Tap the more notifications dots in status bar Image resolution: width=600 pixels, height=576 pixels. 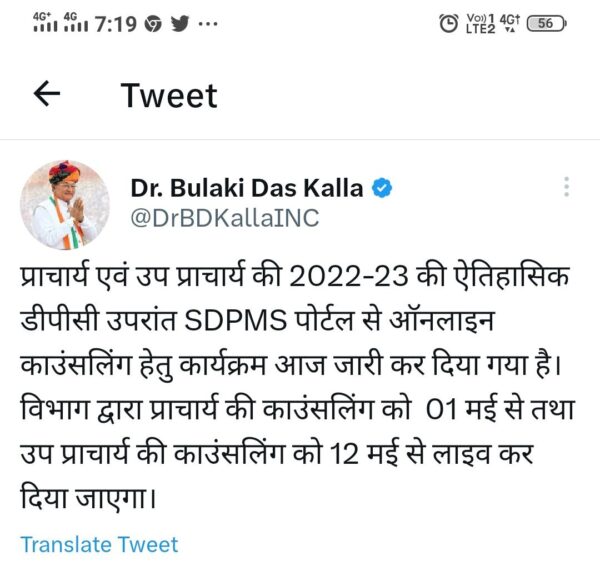pyautogui.click(x=208, y=24)
